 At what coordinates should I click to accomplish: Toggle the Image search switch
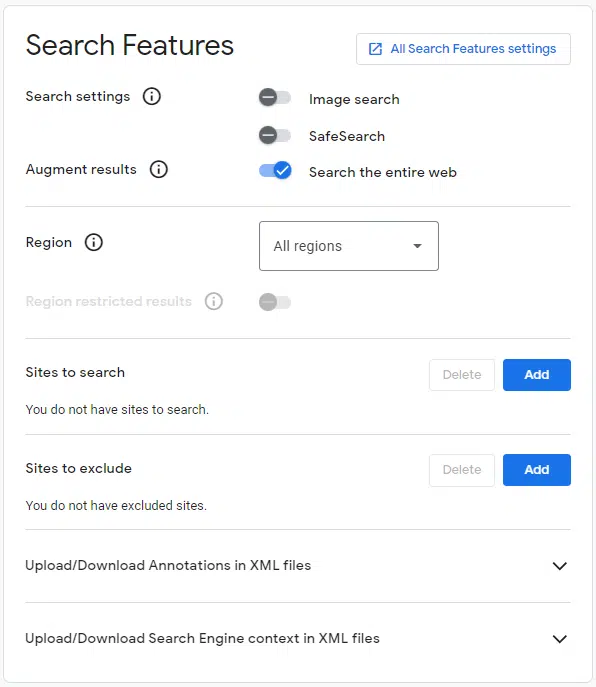(x=275, y=97)
